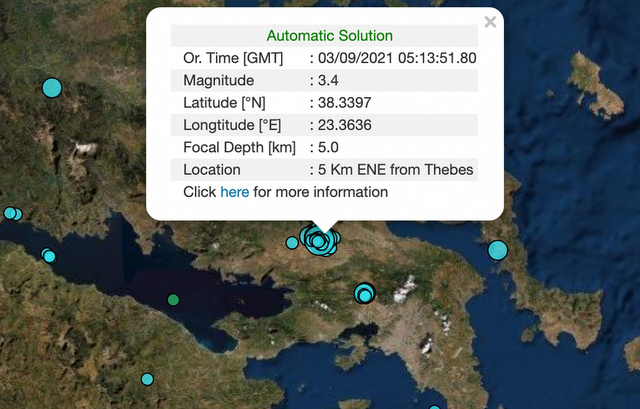This screenshot has width=640, height=409.
Task: Close the earthquake info popup
Action: coord(489,22)
